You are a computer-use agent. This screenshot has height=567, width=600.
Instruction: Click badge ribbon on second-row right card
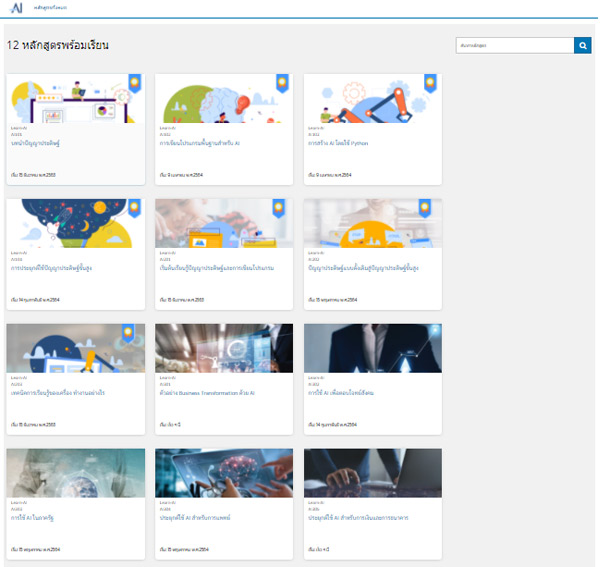pyautogui.click(x=430, y=208)
